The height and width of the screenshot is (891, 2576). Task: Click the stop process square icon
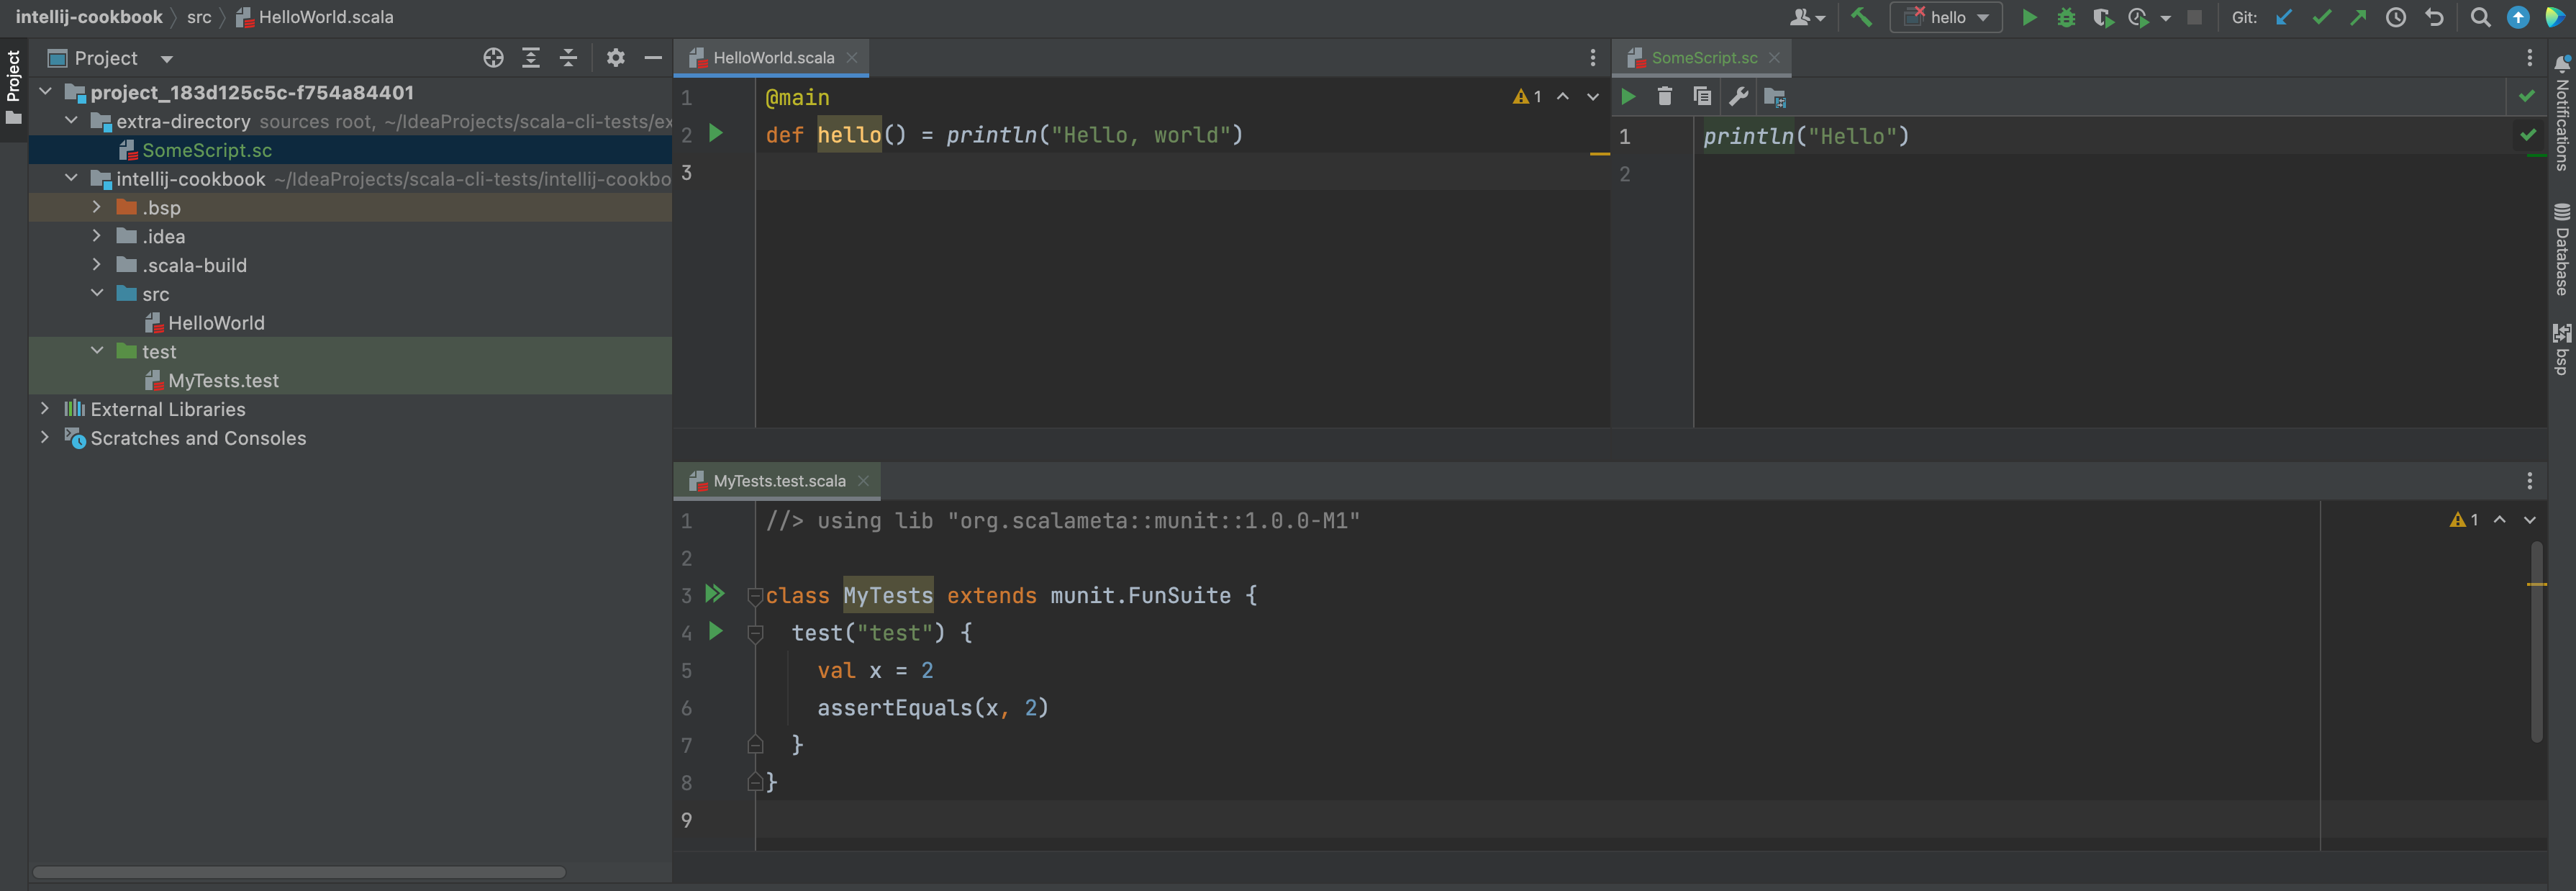tap(2194, 17)
